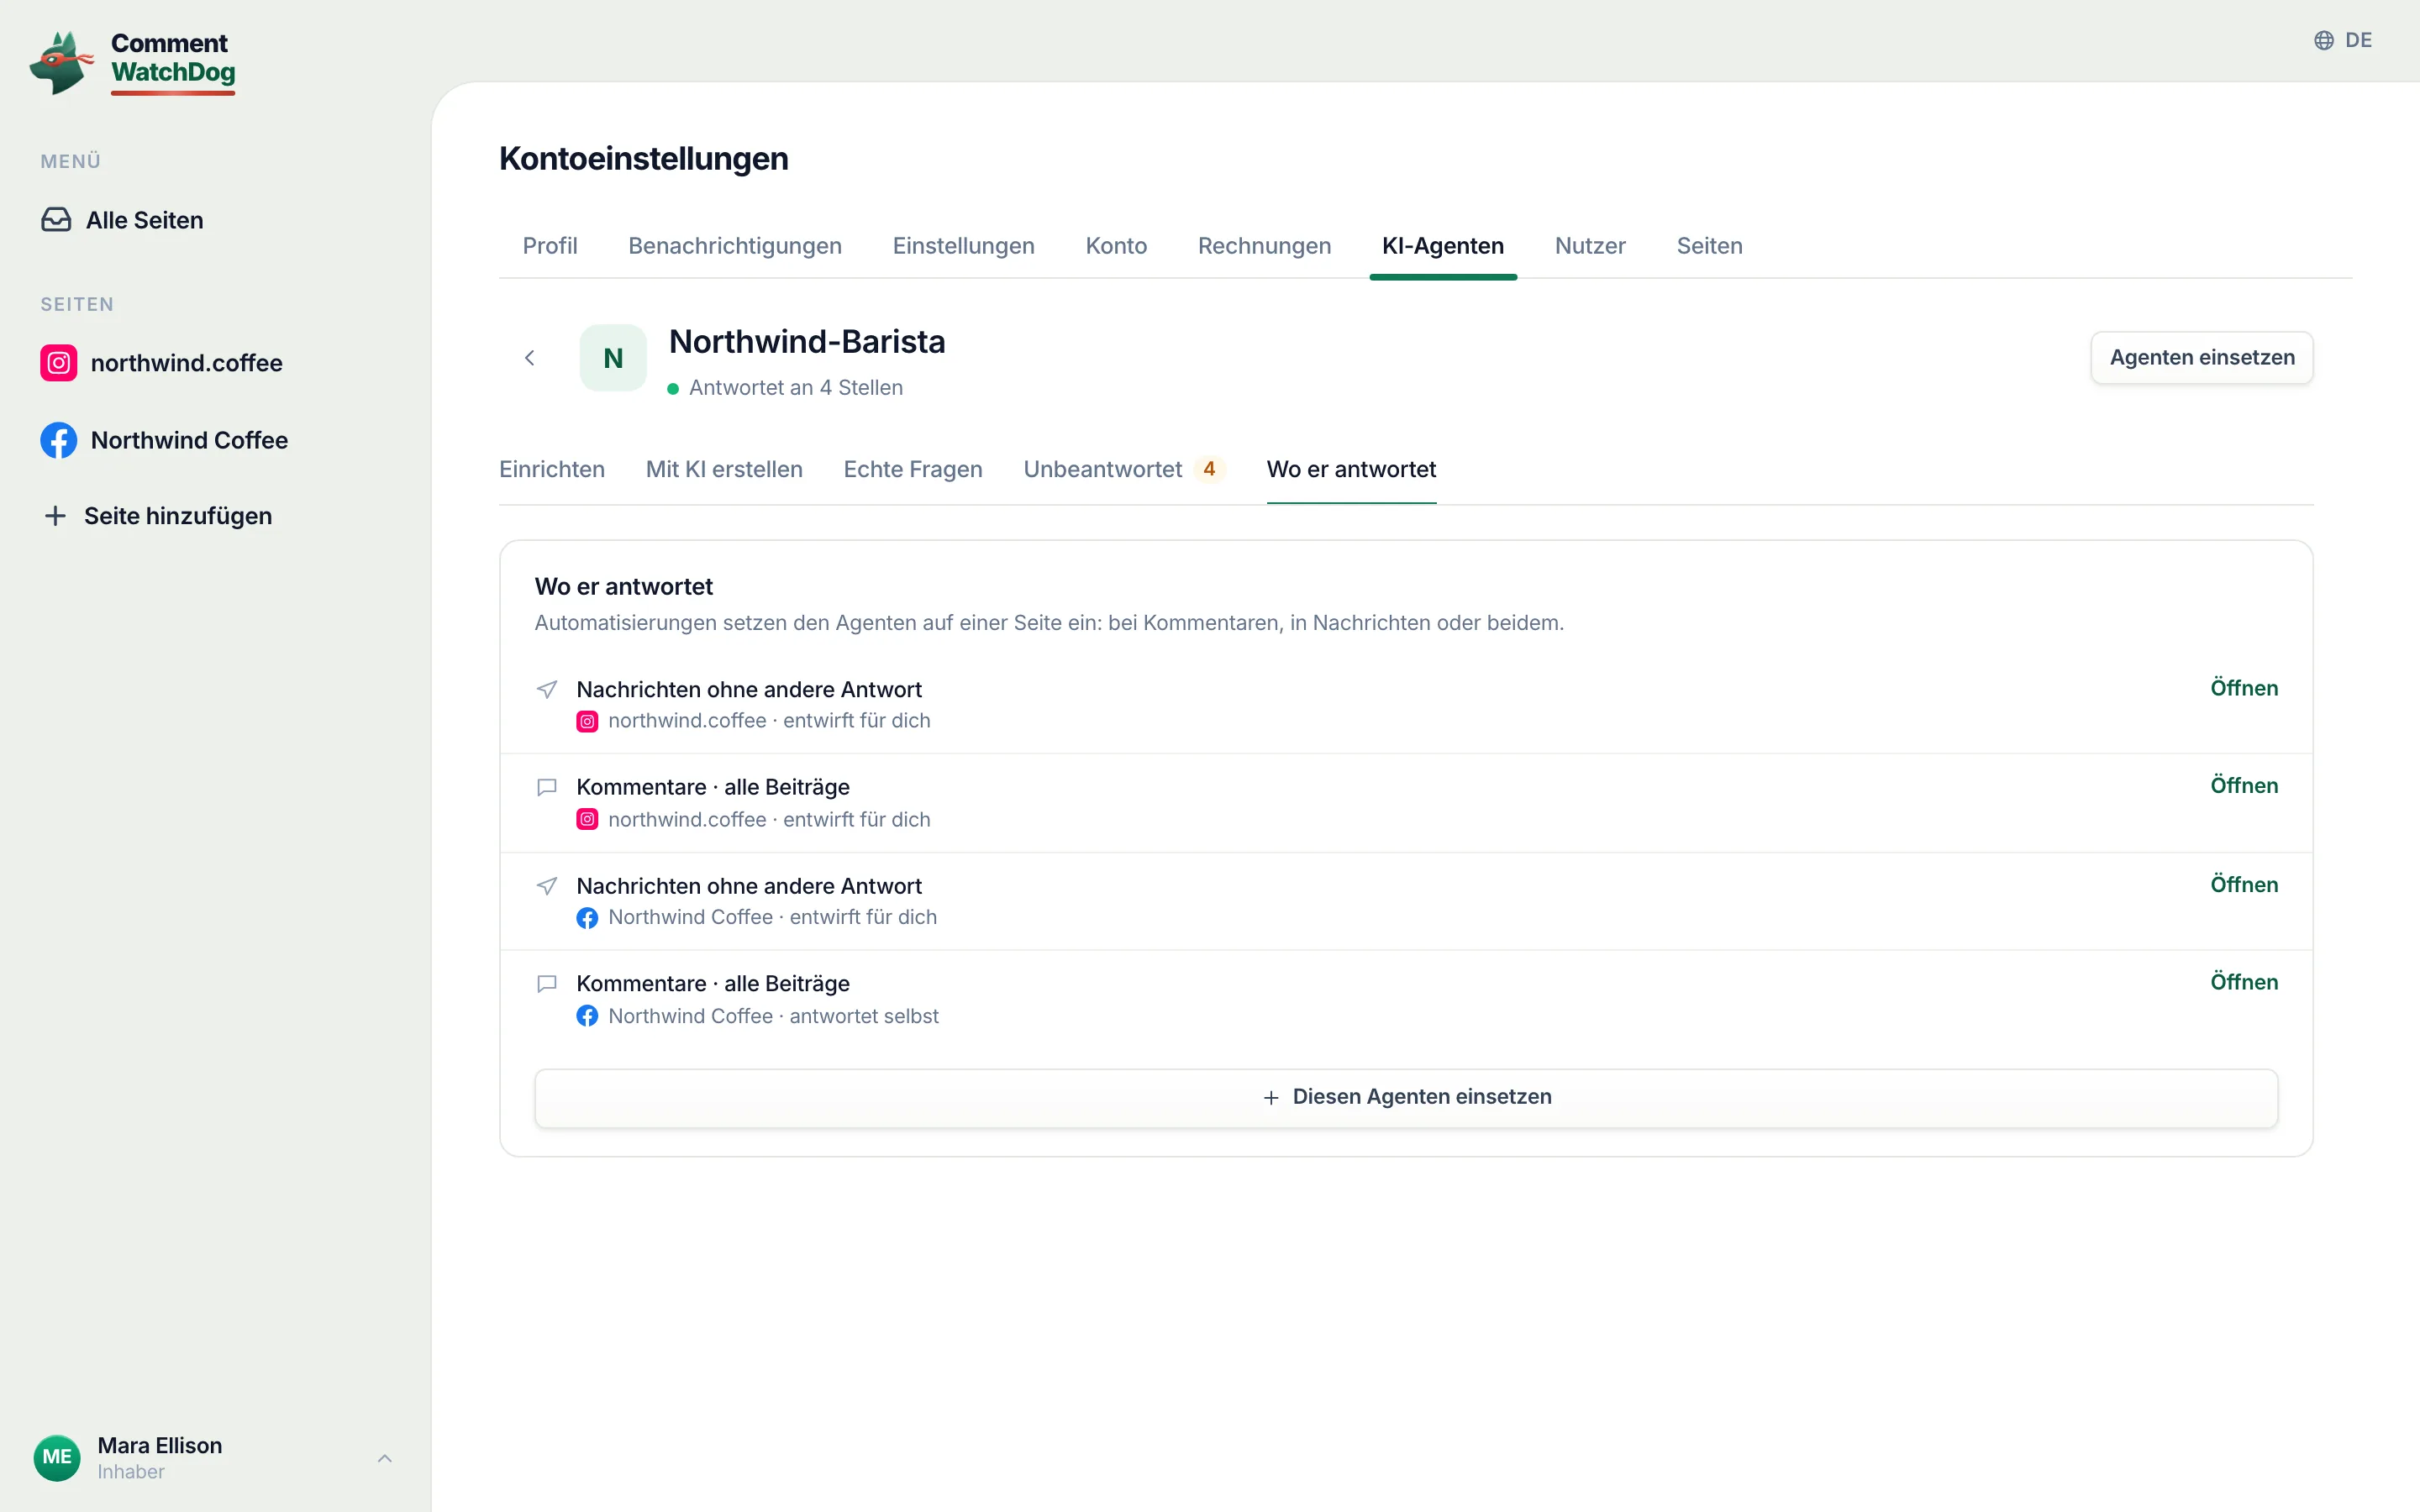Open the Einrichten sub-tab
This screenshot has height=1512, width=2420.
[x=552, y=469]
